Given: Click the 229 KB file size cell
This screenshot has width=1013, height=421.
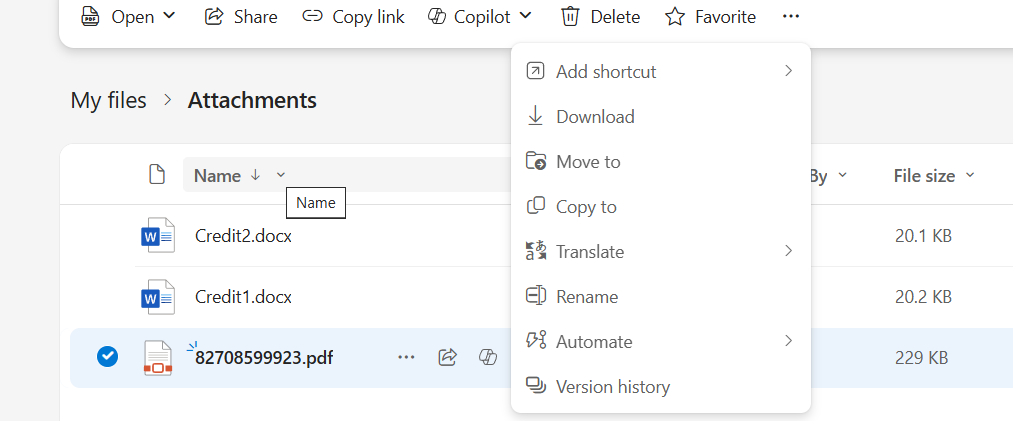Looking at the screenshot, I should point(921,358).
